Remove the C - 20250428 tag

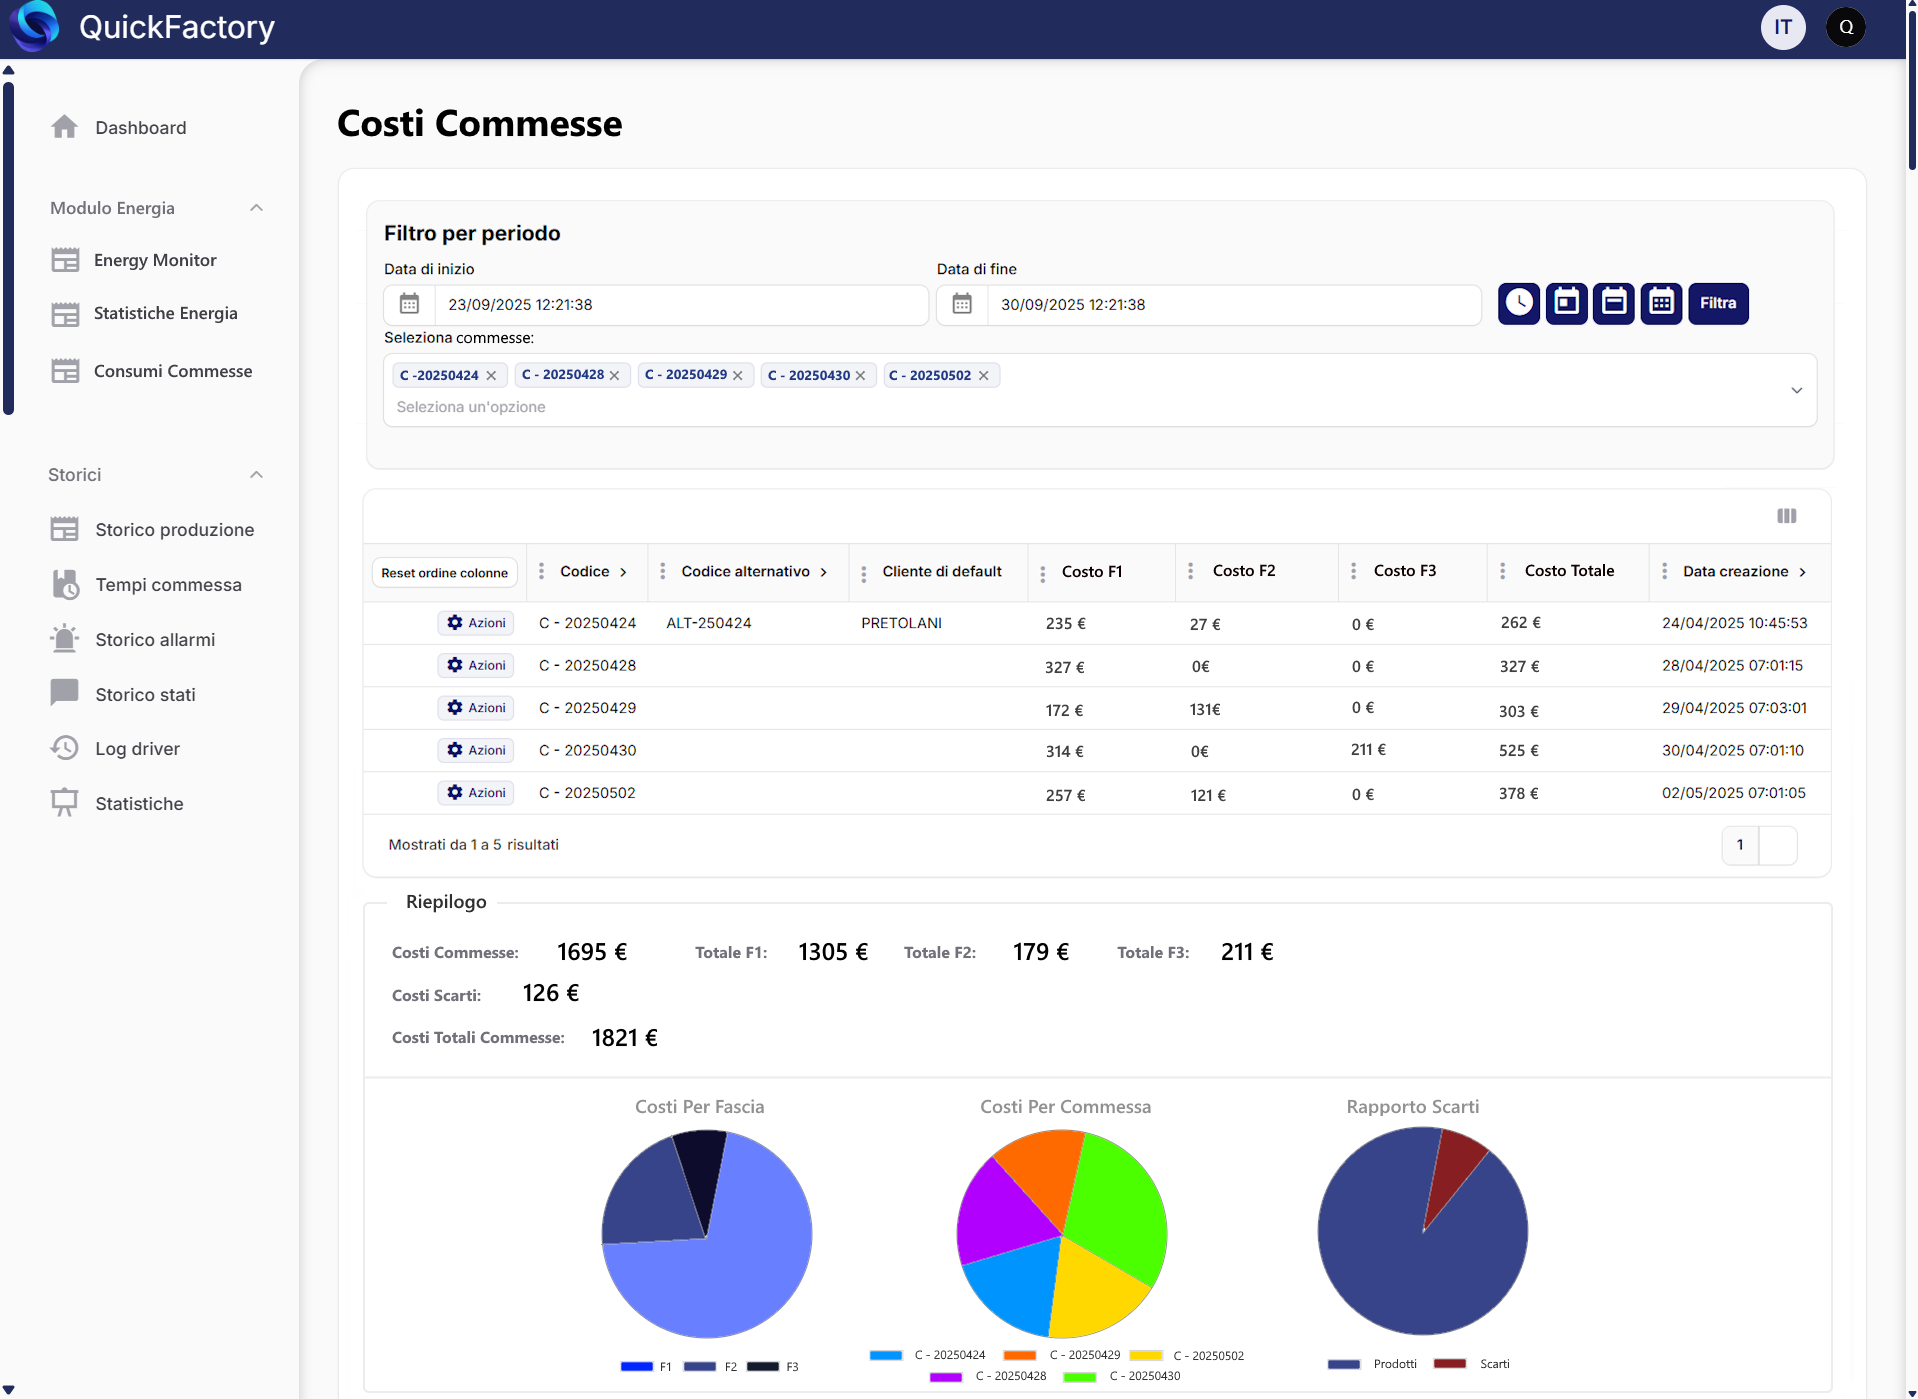point(615,376)
